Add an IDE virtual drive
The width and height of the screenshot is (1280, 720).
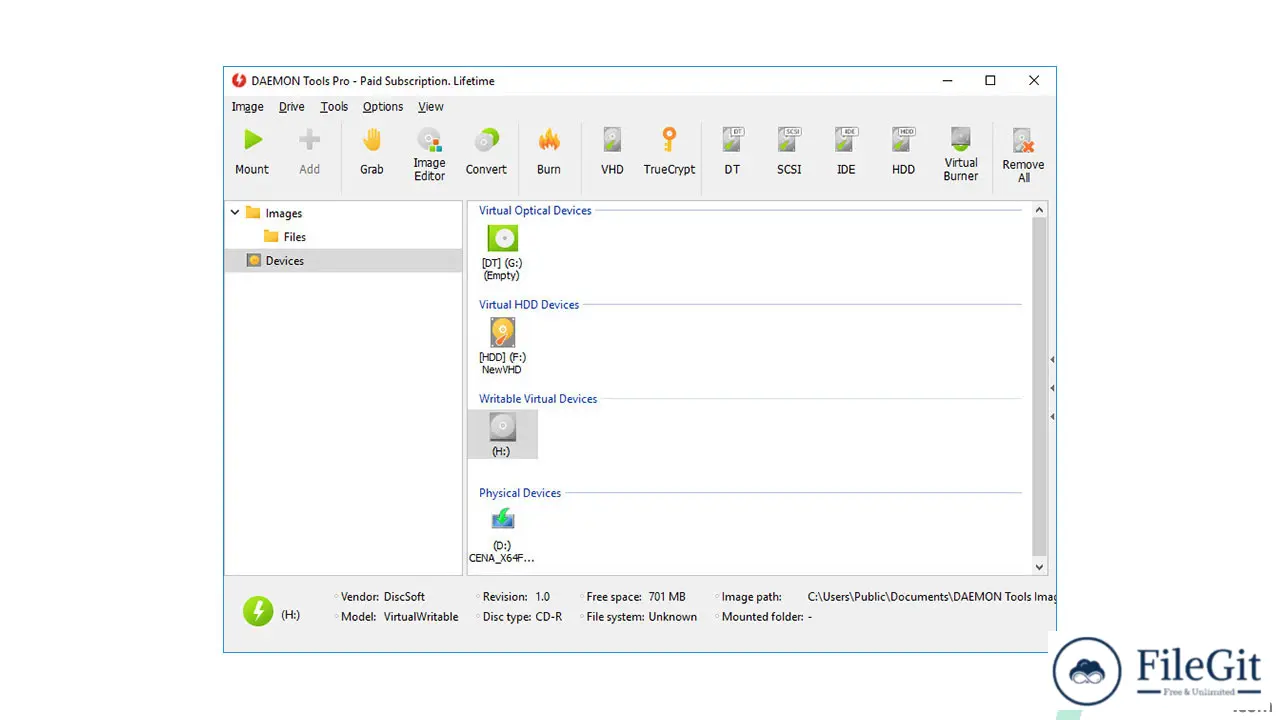[846, 140]
